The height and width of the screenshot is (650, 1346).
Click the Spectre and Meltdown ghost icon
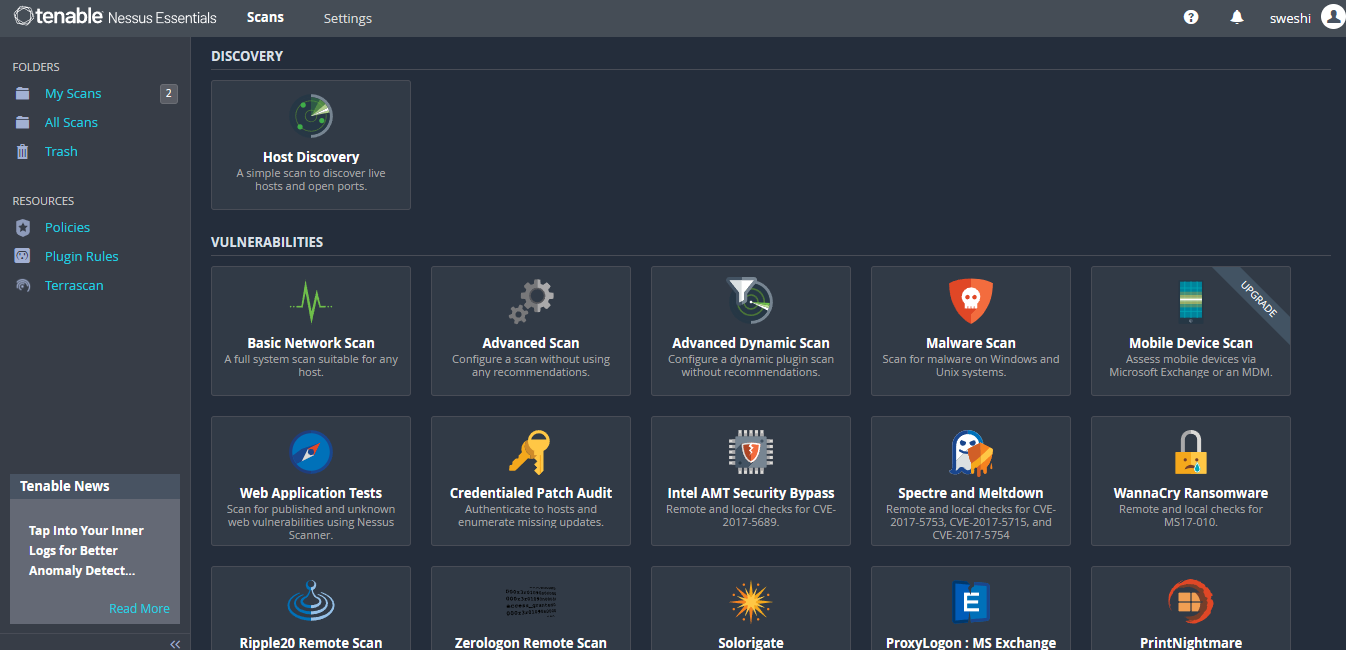[x=970, y=452]
